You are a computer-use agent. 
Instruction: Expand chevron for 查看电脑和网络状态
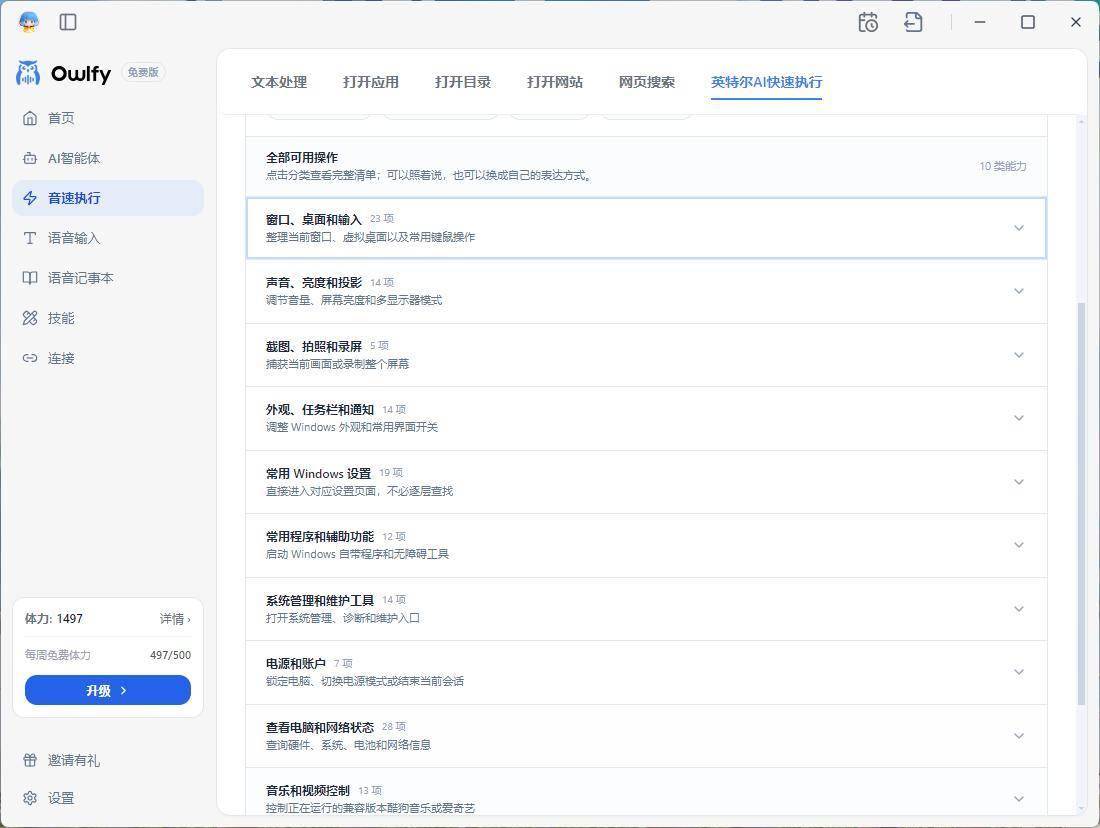click(x=1019, y=736)
